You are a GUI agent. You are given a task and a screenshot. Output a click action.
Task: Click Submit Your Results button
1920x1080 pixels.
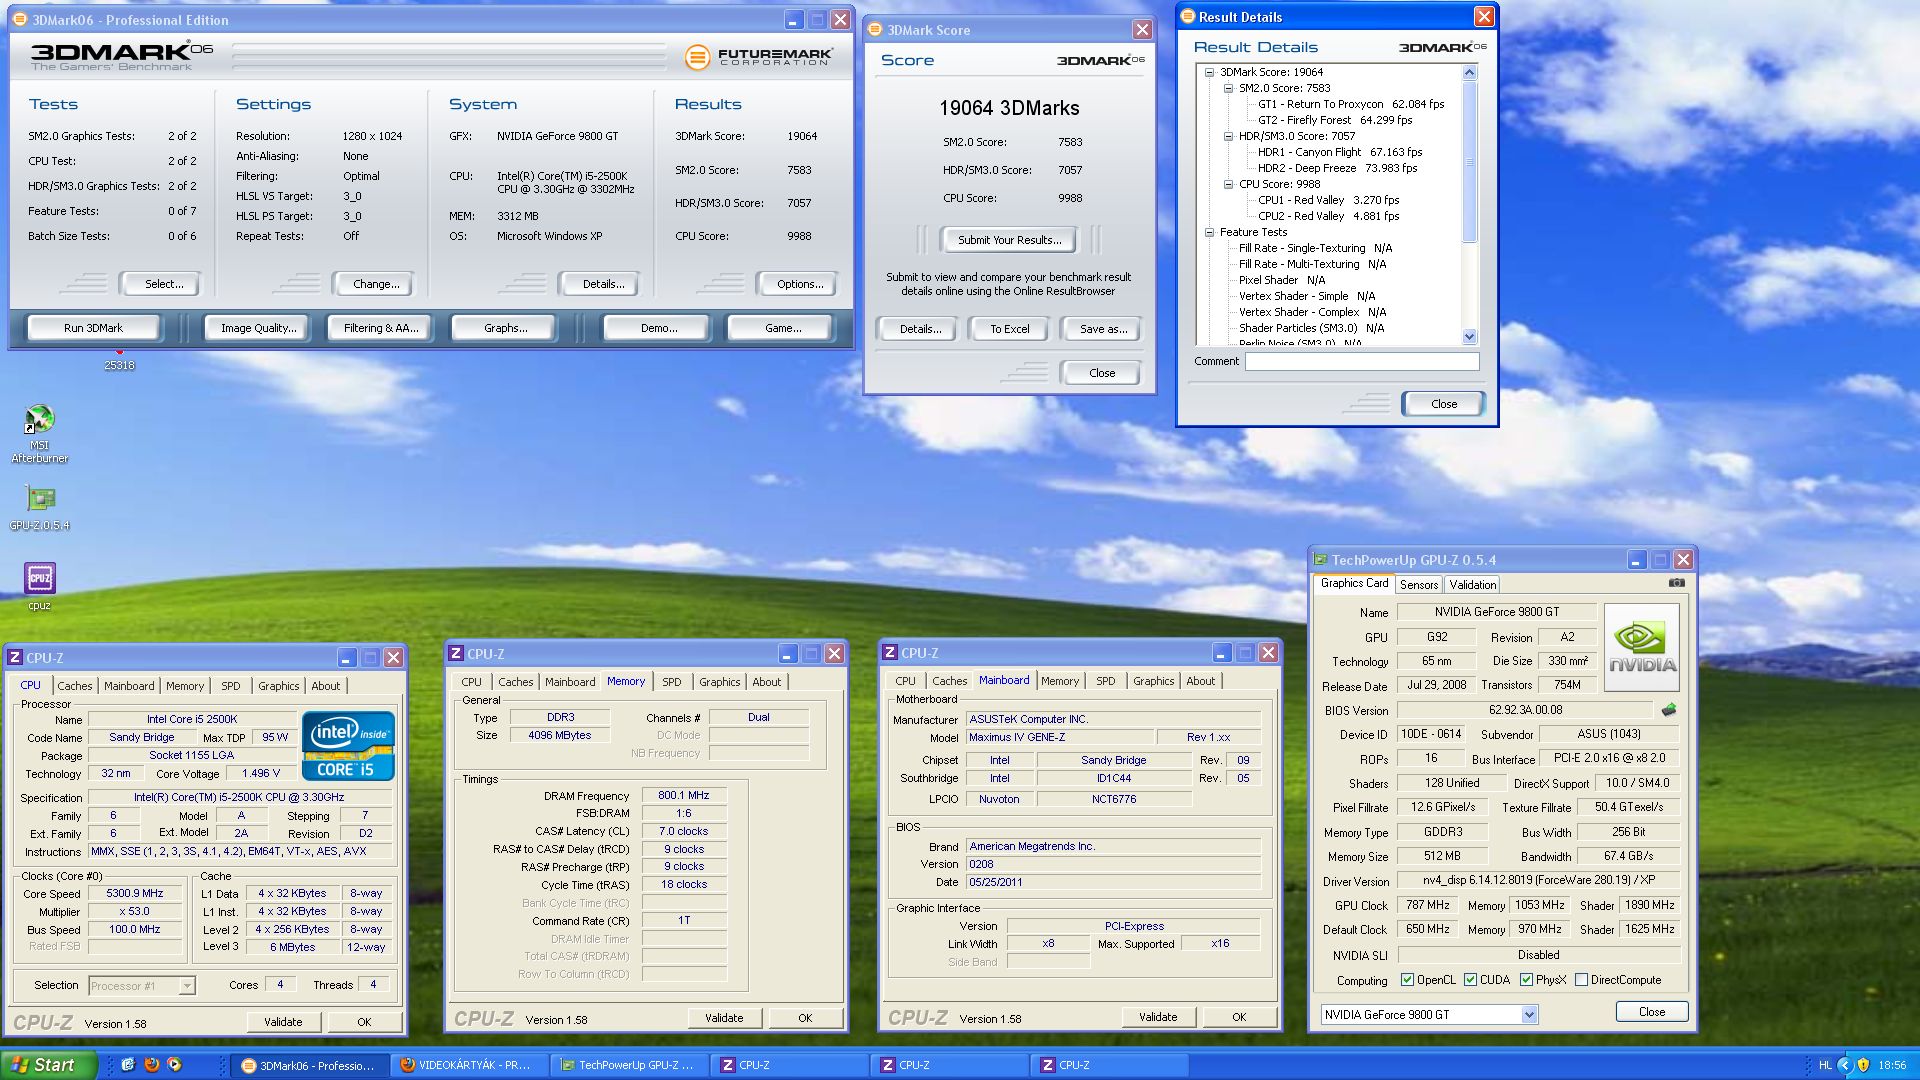(1009, 240)
